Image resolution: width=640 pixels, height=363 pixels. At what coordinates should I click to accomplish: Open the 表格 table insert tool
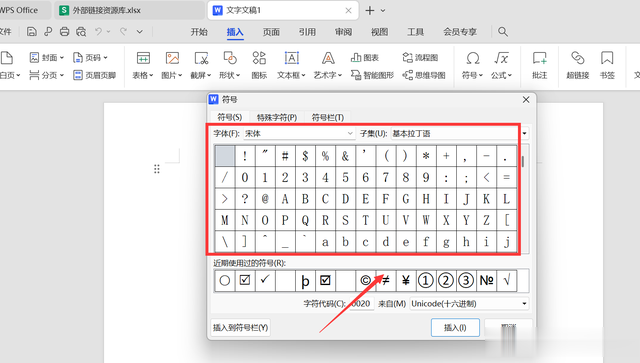pyautogui.click(x=143, y=65)
